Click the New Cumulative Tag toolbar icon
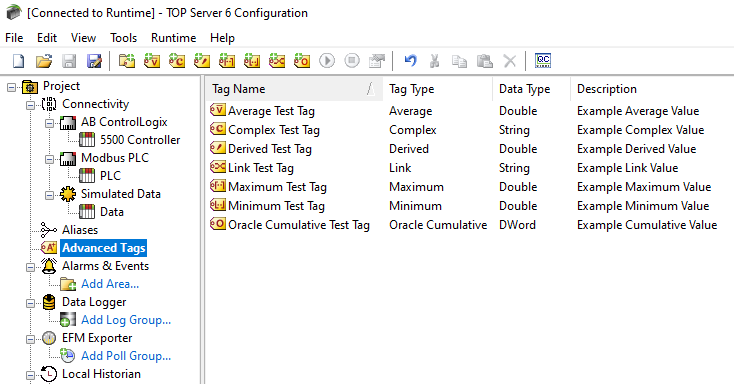This screenshot has width=734, height=384. tap(302, 61)
